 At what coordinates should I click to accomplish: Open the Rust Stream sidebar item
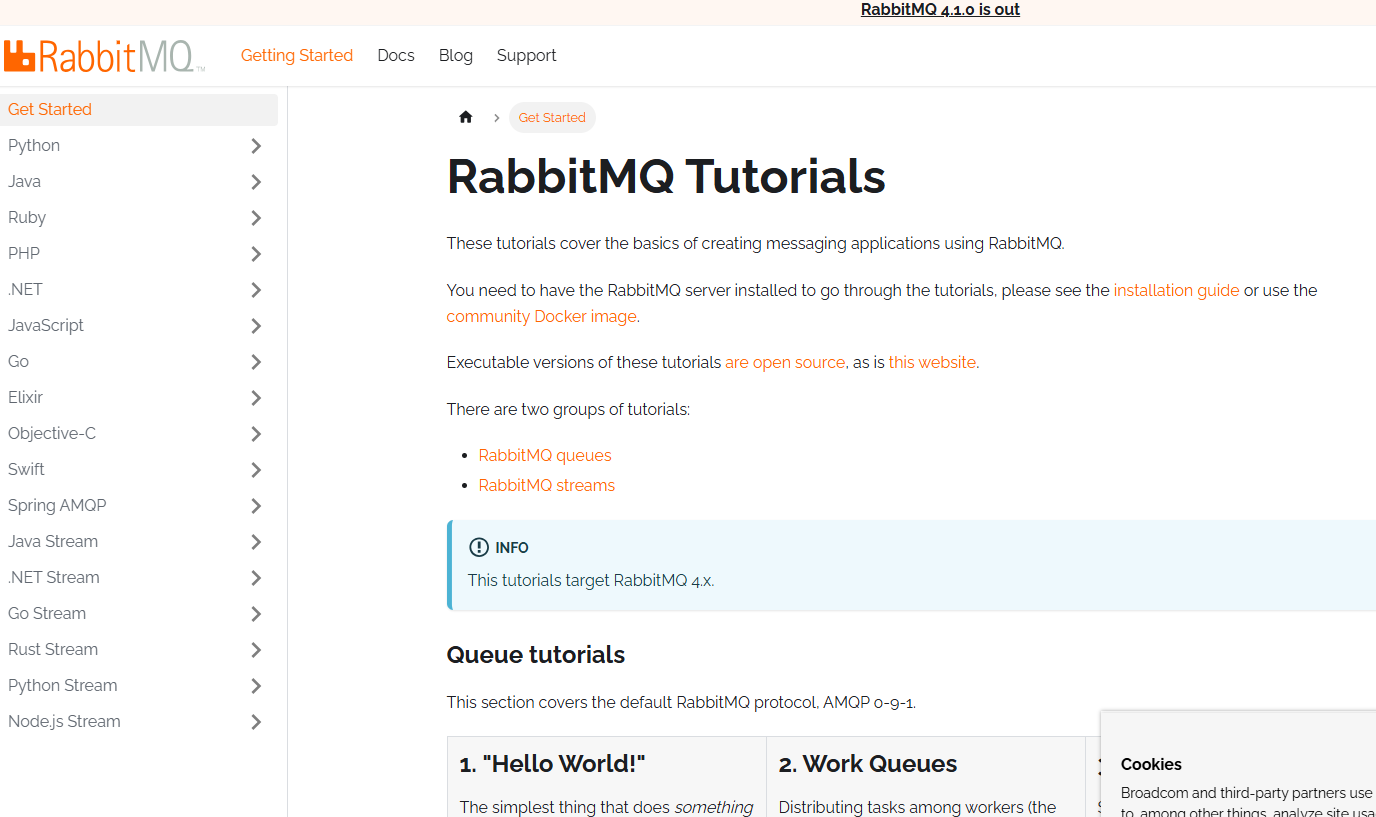53,650
